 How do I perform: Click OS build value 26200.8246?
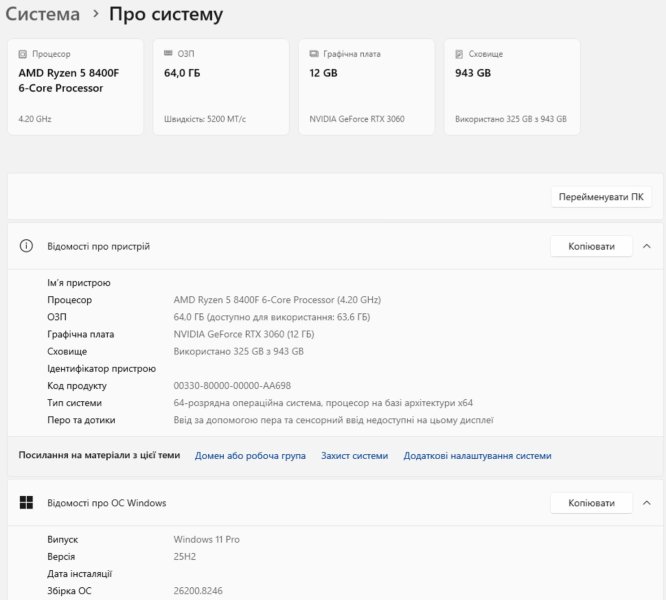(198, 591)
